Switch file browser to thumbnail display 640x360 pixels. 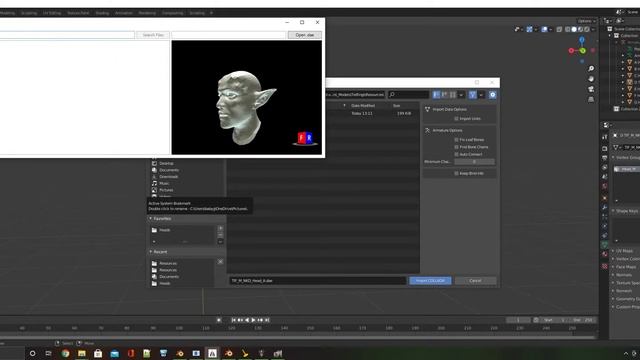click(x=453, y=95)
